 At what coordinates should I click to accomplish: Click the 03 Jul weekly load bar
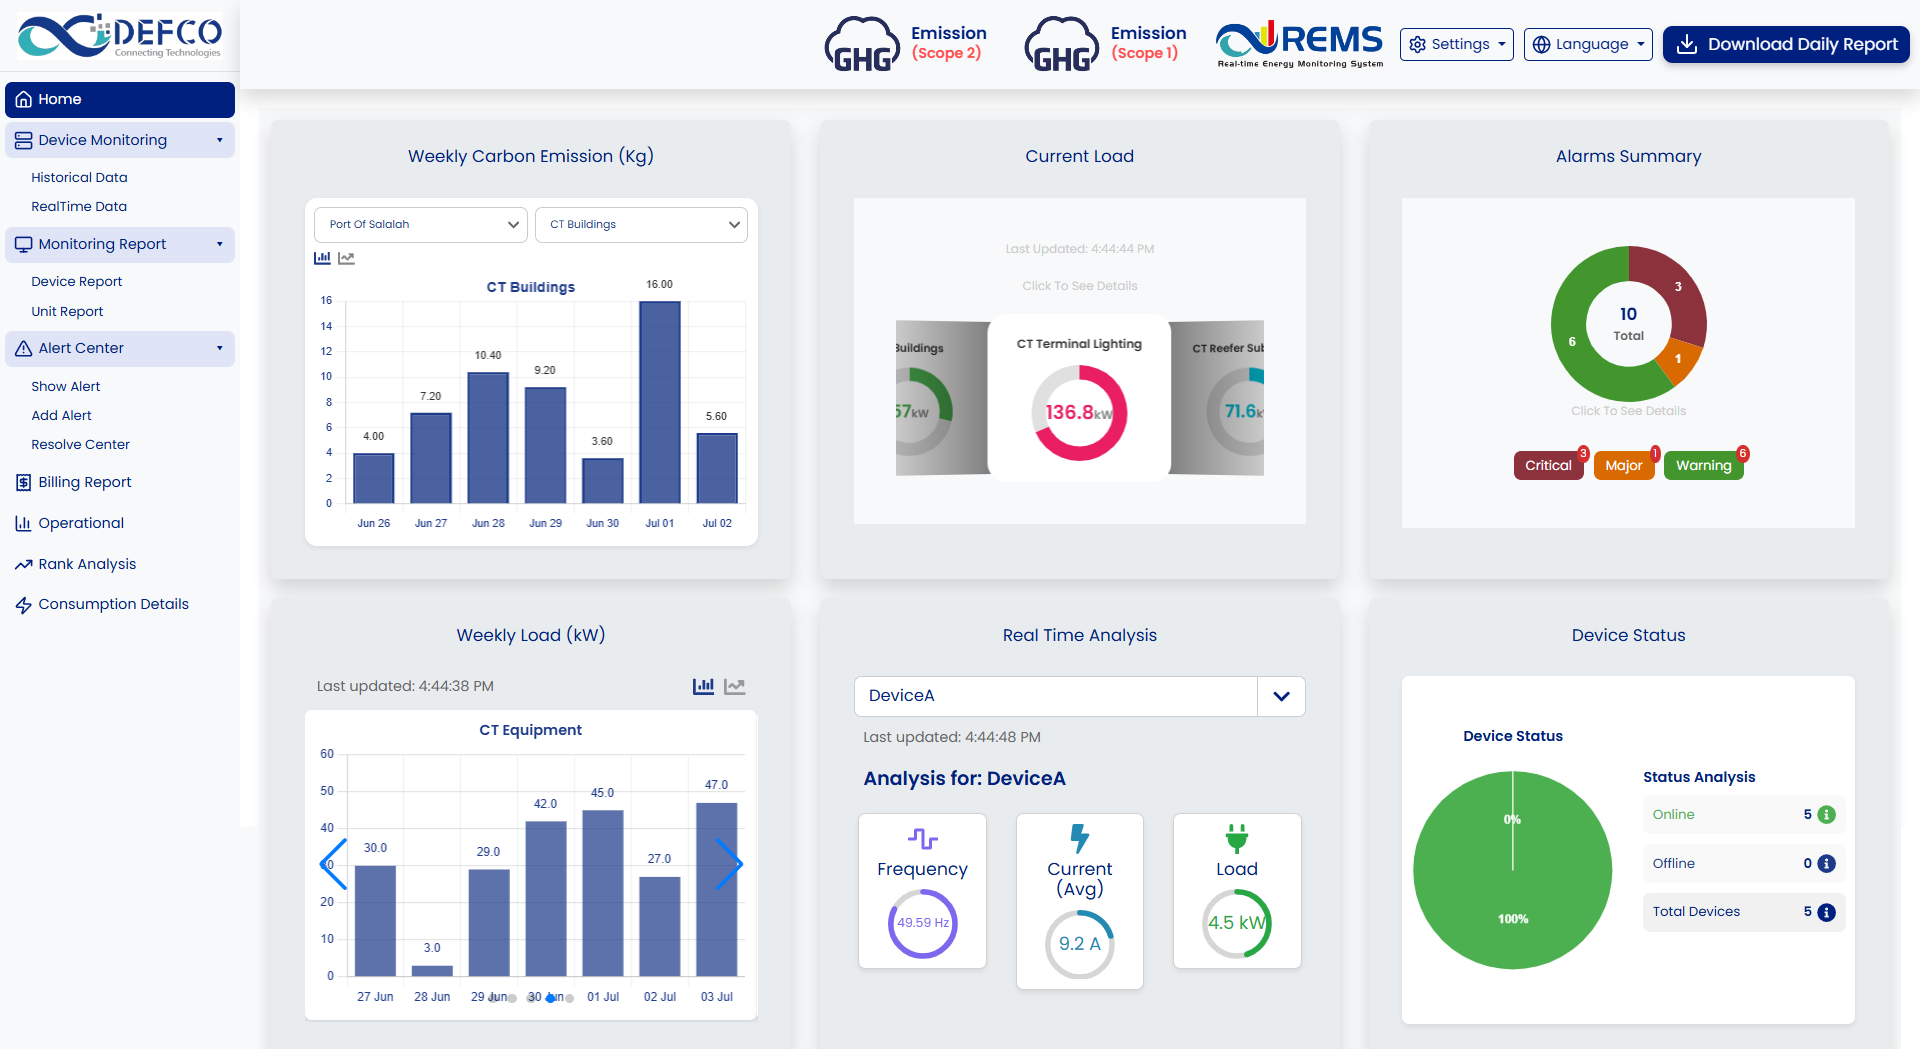click(x=717, y=889)
